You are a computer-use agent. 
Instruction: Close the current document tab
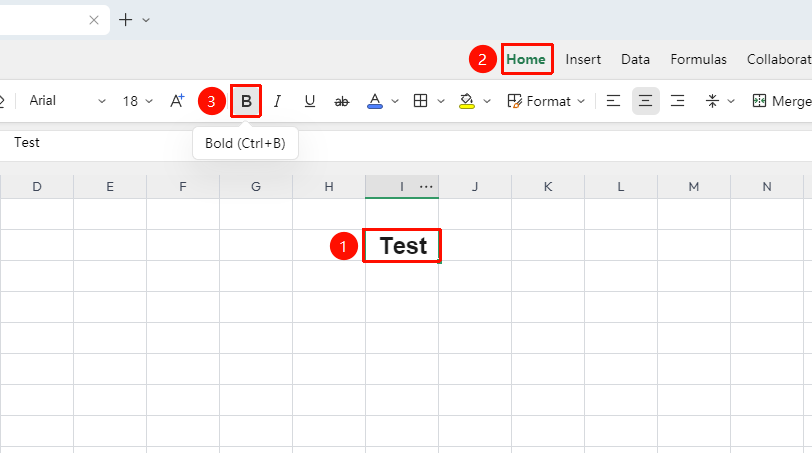tap(94, 20)
